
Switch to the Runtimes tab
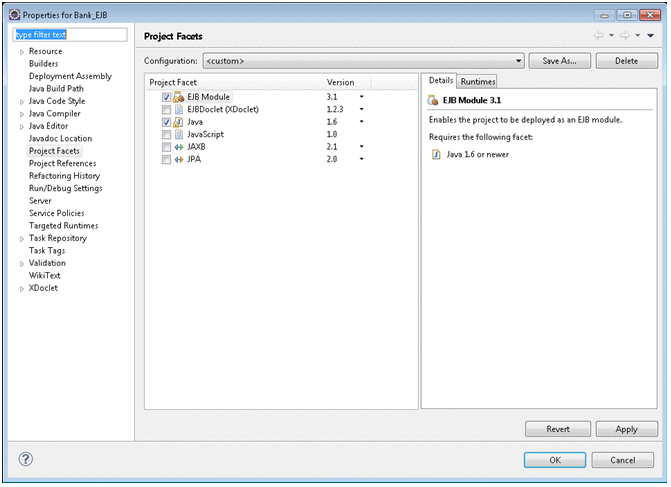point(477,81)
